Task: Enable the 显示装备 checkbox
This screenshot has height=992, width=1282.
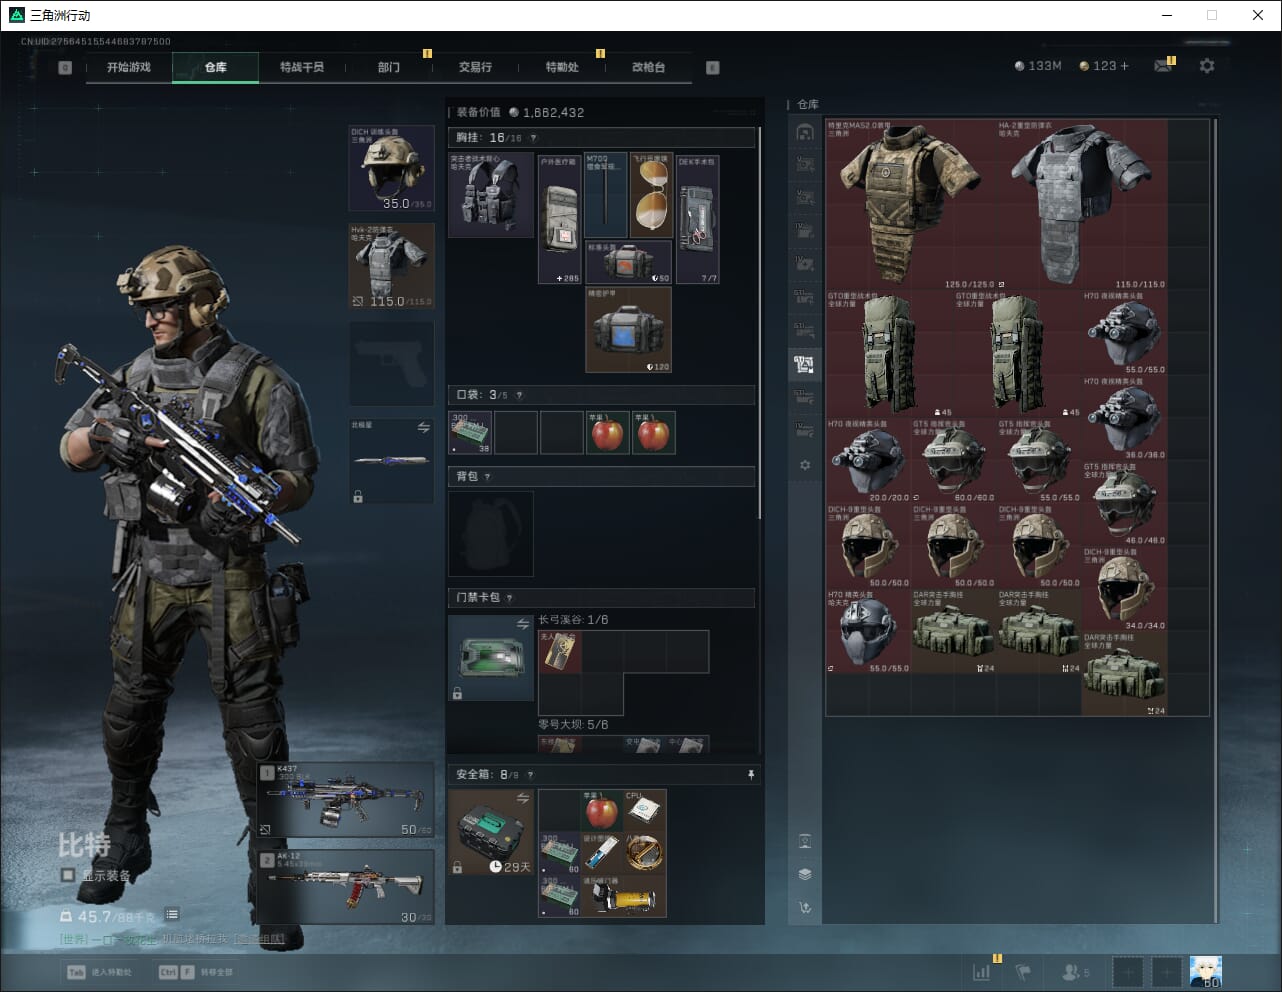Action: click(x=68, y=875)
